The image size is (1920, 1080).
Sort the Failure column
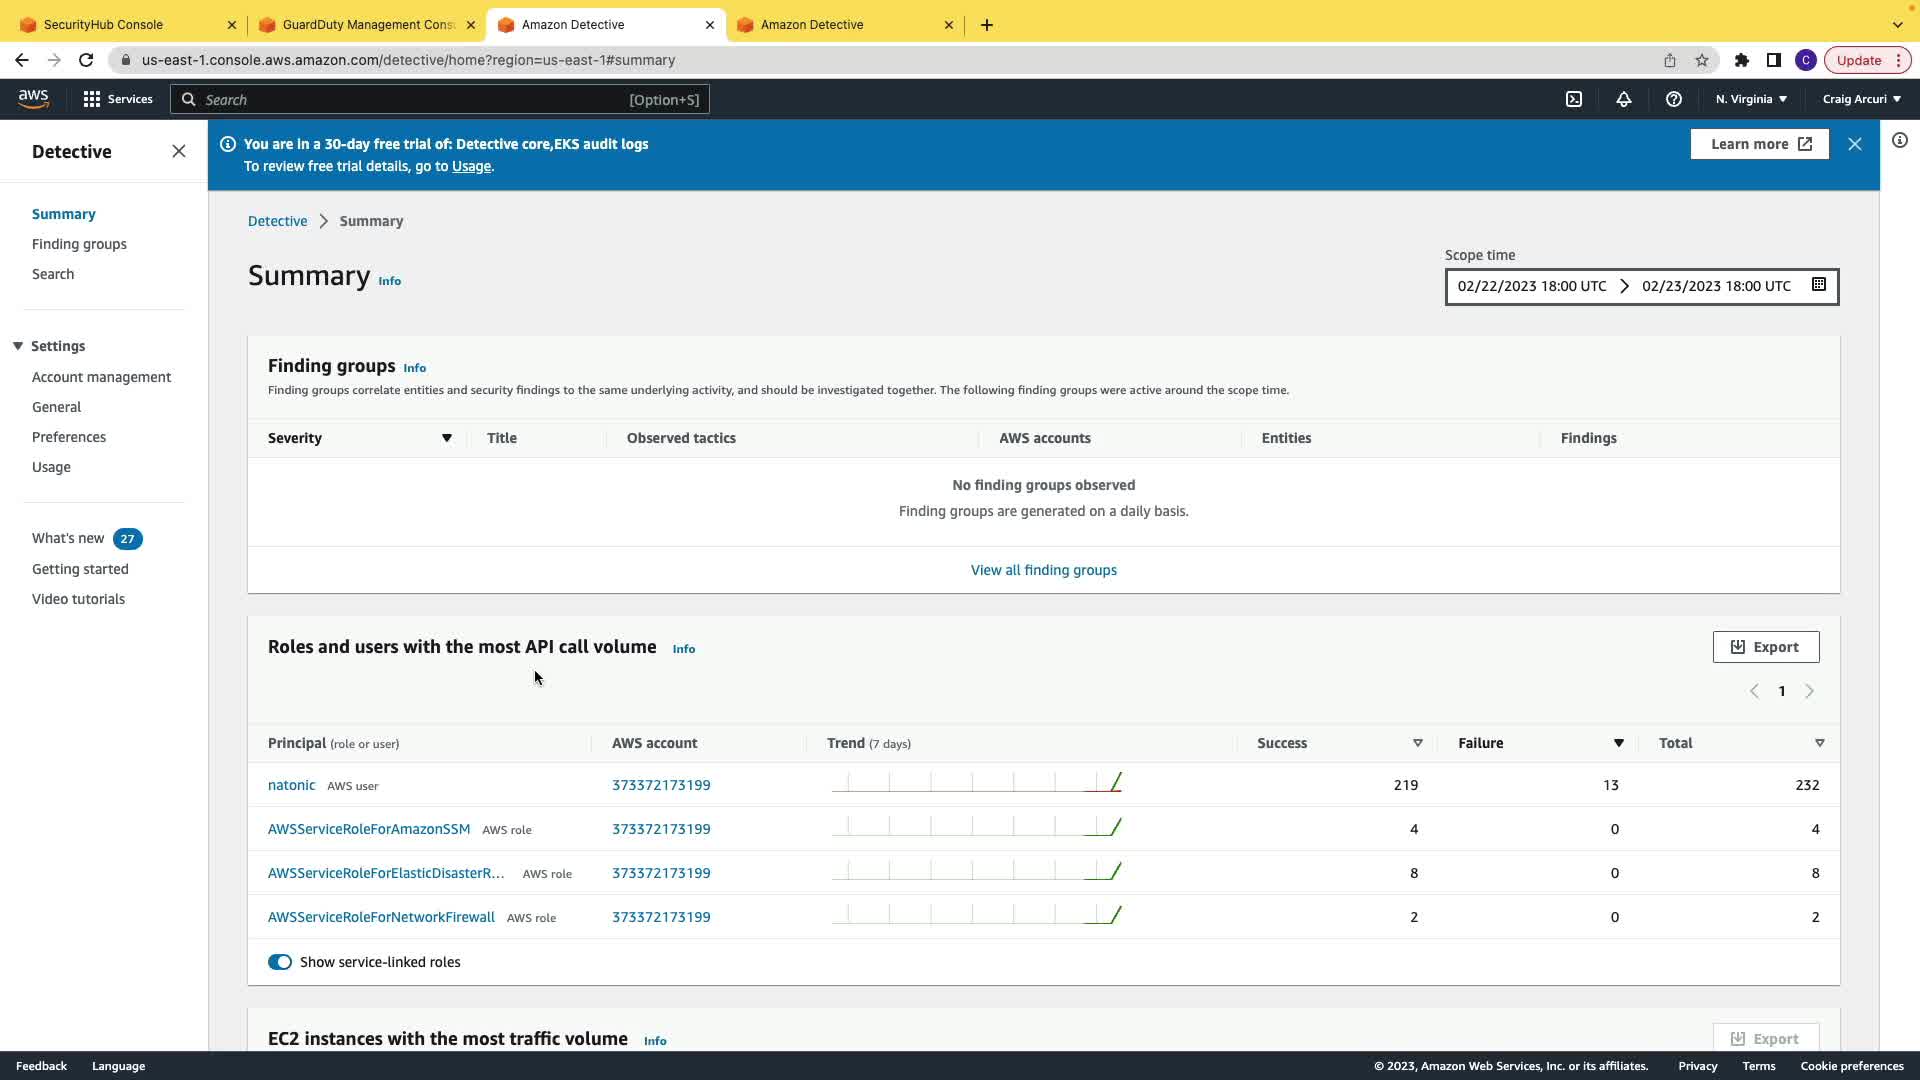(x=1618, y=743)
